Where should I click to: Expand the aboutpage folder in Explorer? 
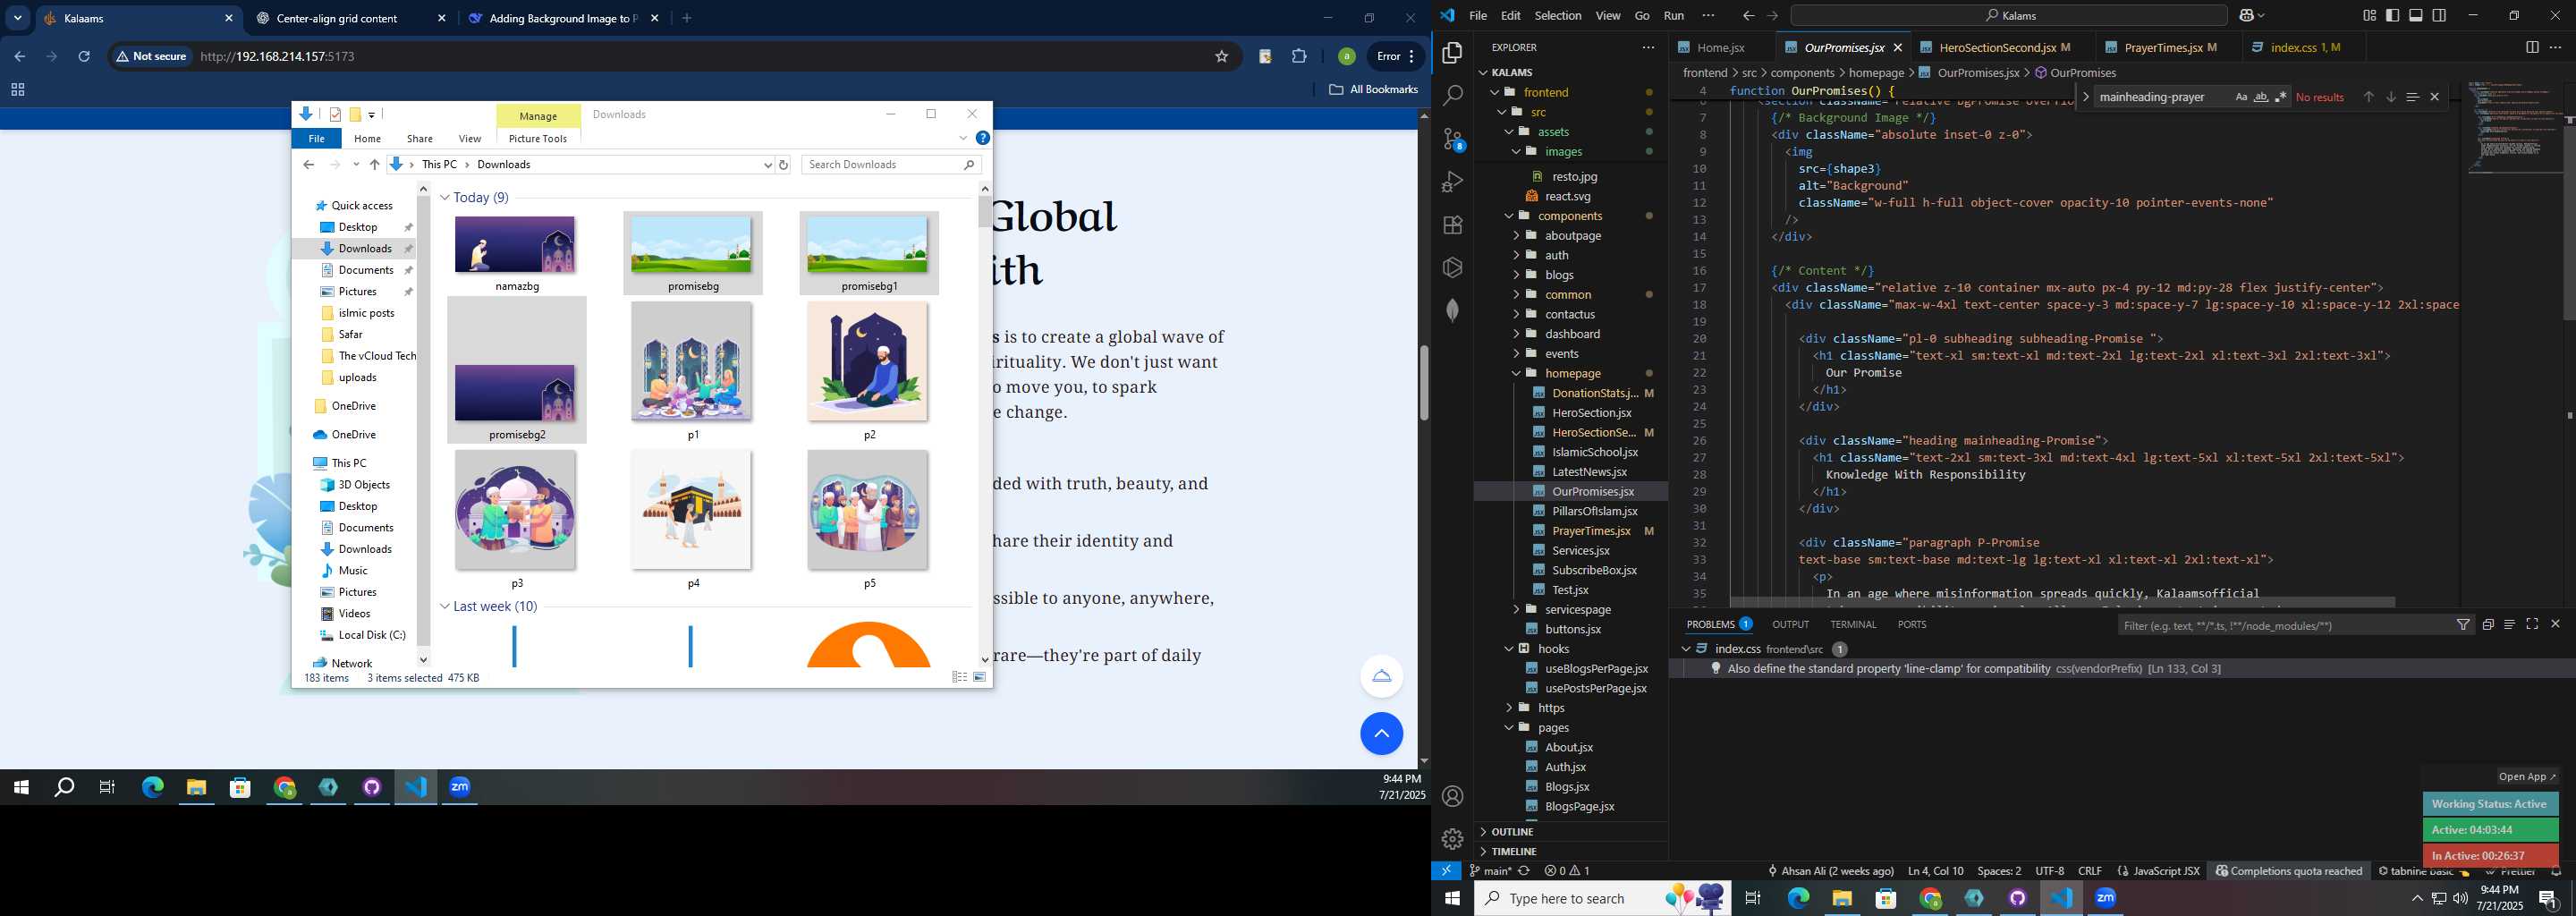coord(1516,236)
